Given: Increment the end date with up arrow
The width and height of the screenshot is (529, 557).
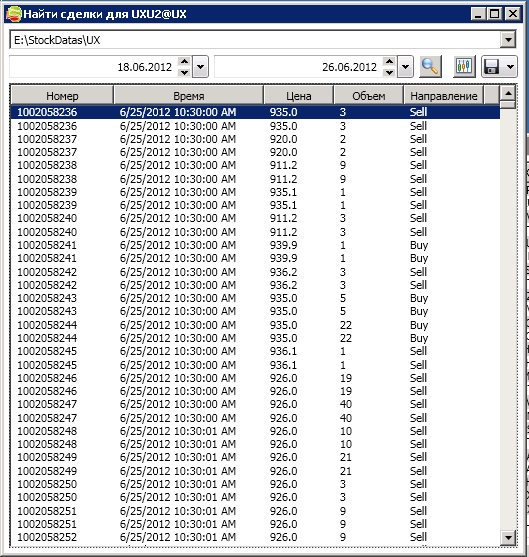Looking at the screenshot, I should tap(389, 61).
